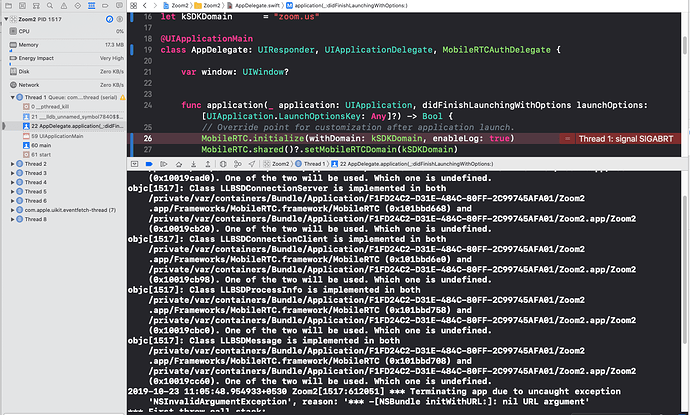Screen dimensions: 690x415
Task: Select the Memory gauge row
Action: pos(64,45)
